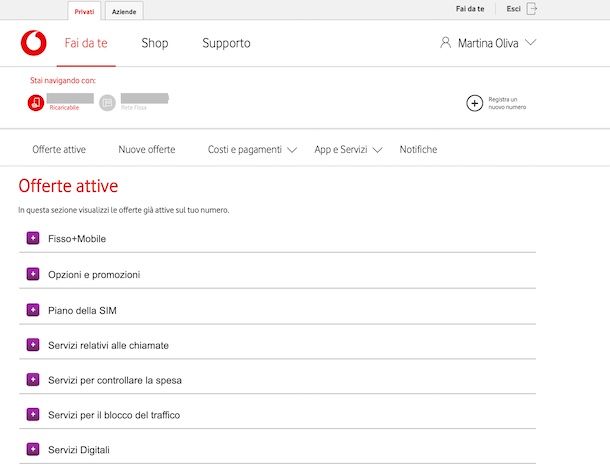Screen dimensions: 610x474
Task: Open the App e Servizi dropdown
Action: (348, 149)
